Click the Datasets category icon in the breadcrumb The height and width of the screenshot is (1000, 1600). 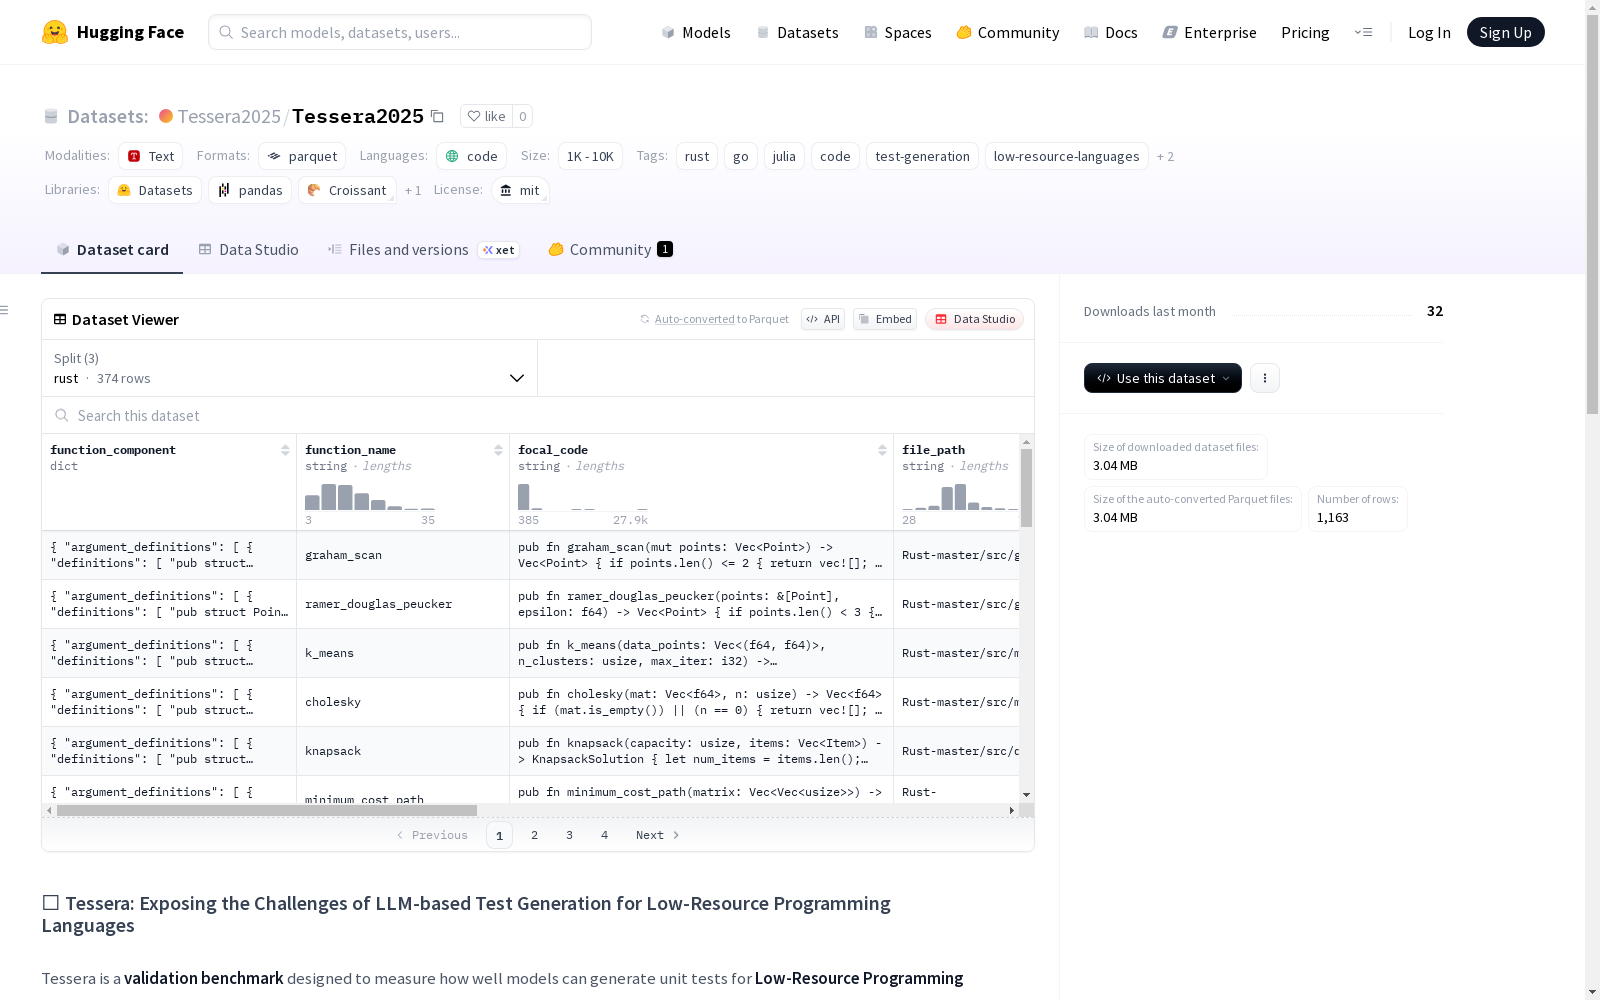pyautogui.click(x=51, y=116)
